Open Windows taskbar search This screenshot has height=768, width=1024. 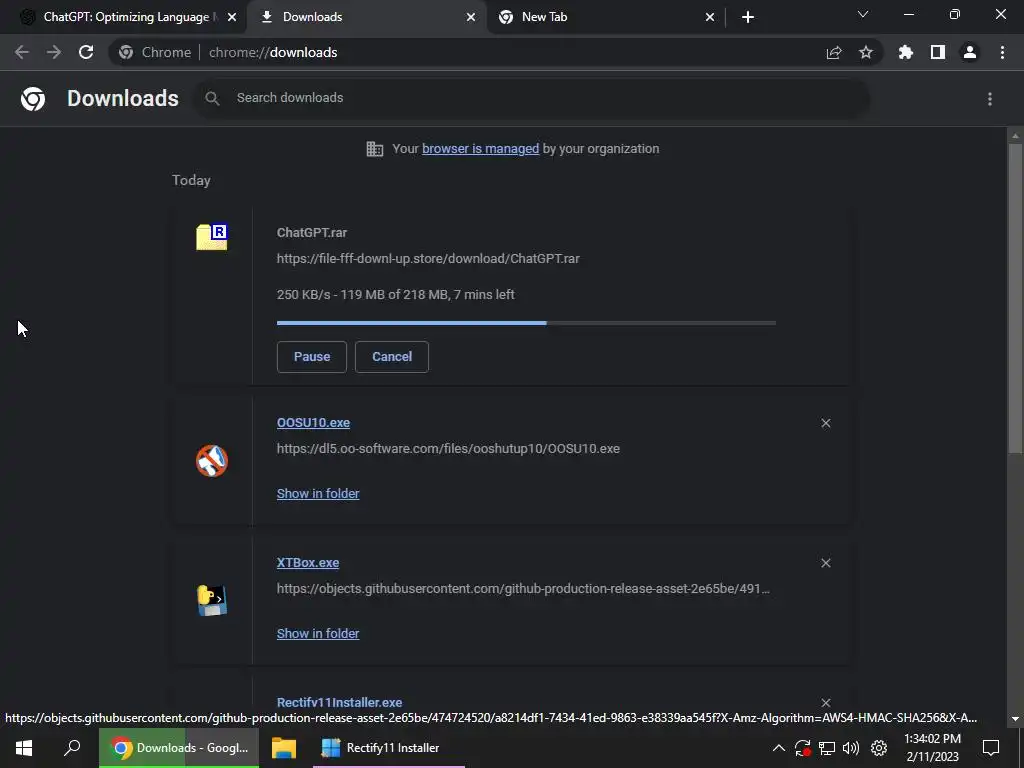coord(72,748)
